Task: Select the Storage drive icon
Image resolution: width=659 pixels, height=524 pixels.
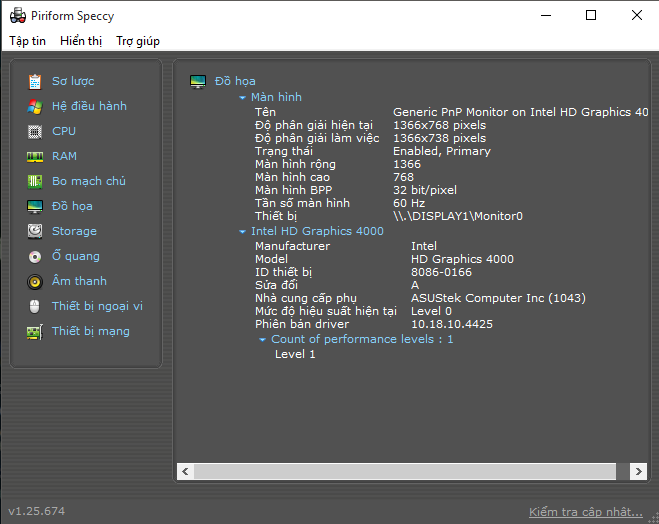Action: pos(35,231)
